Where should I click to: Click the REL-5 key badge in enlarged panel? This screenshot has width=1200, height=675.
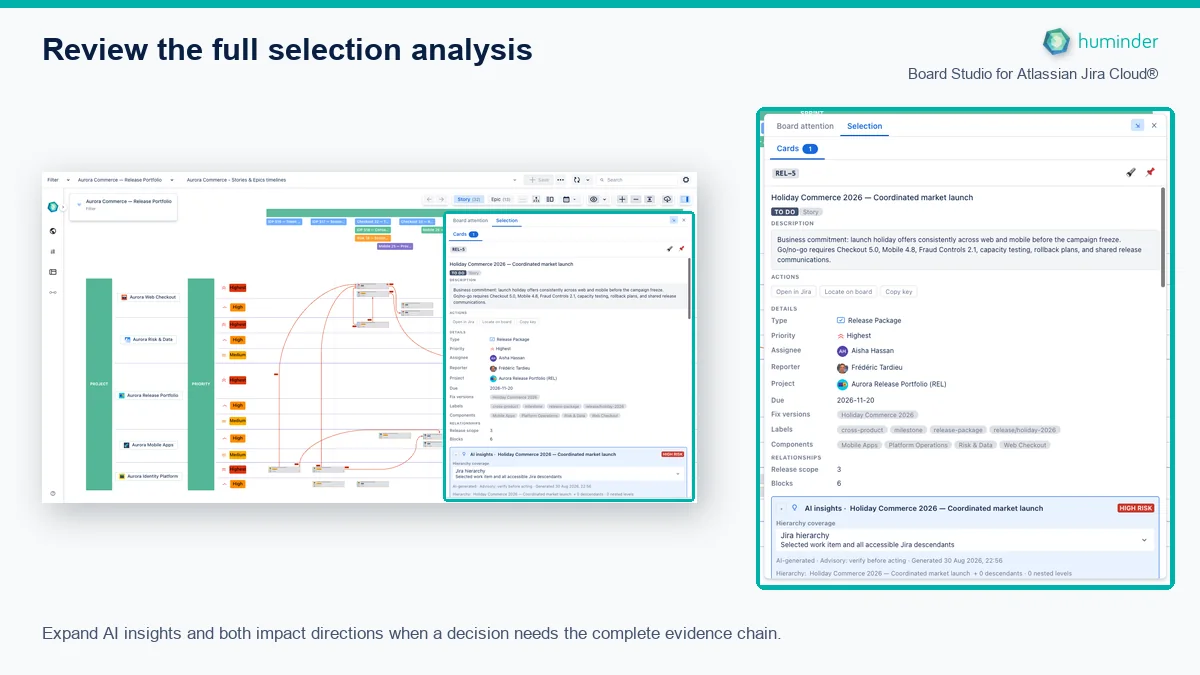785,173
